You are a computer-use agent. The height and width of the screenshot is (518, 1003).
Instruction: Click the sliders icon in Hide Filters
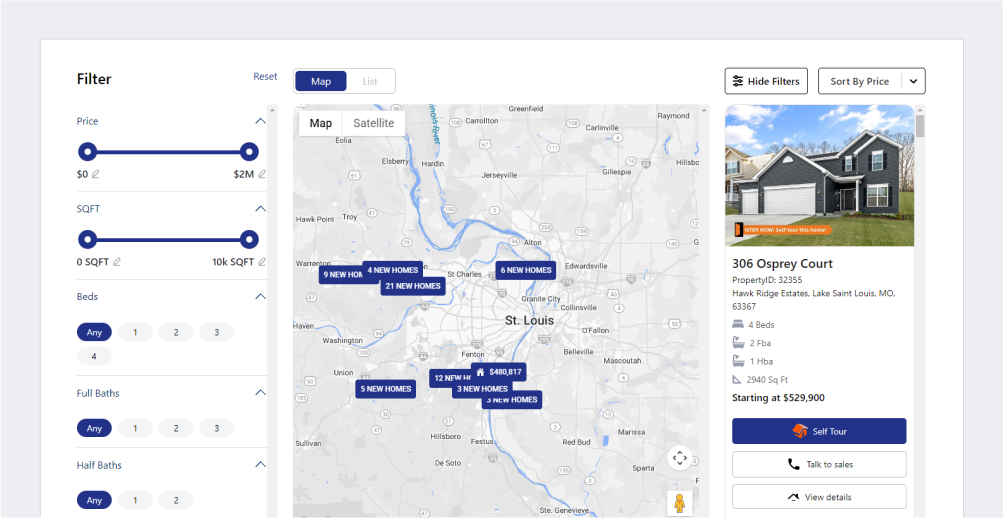(x=738, y=81)
